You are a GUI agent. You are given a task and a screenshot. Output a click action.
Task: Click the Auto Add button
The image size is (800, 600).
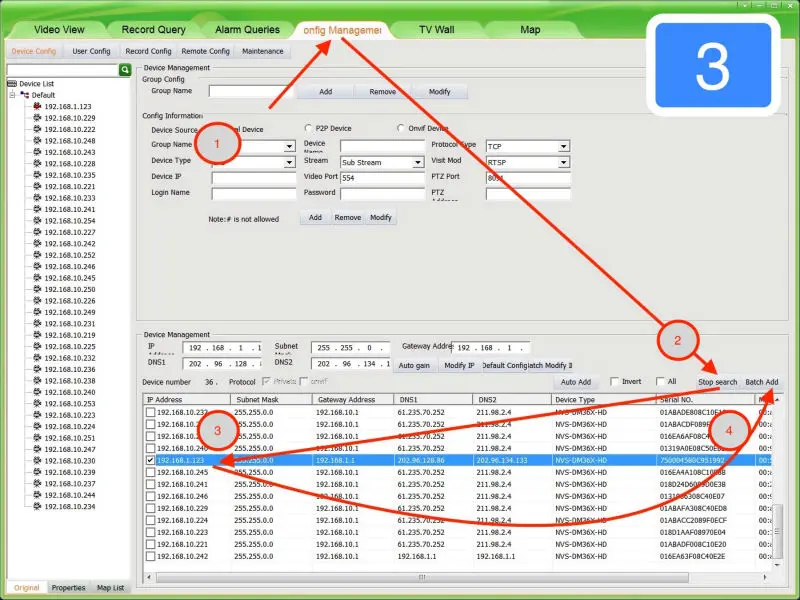576,382
